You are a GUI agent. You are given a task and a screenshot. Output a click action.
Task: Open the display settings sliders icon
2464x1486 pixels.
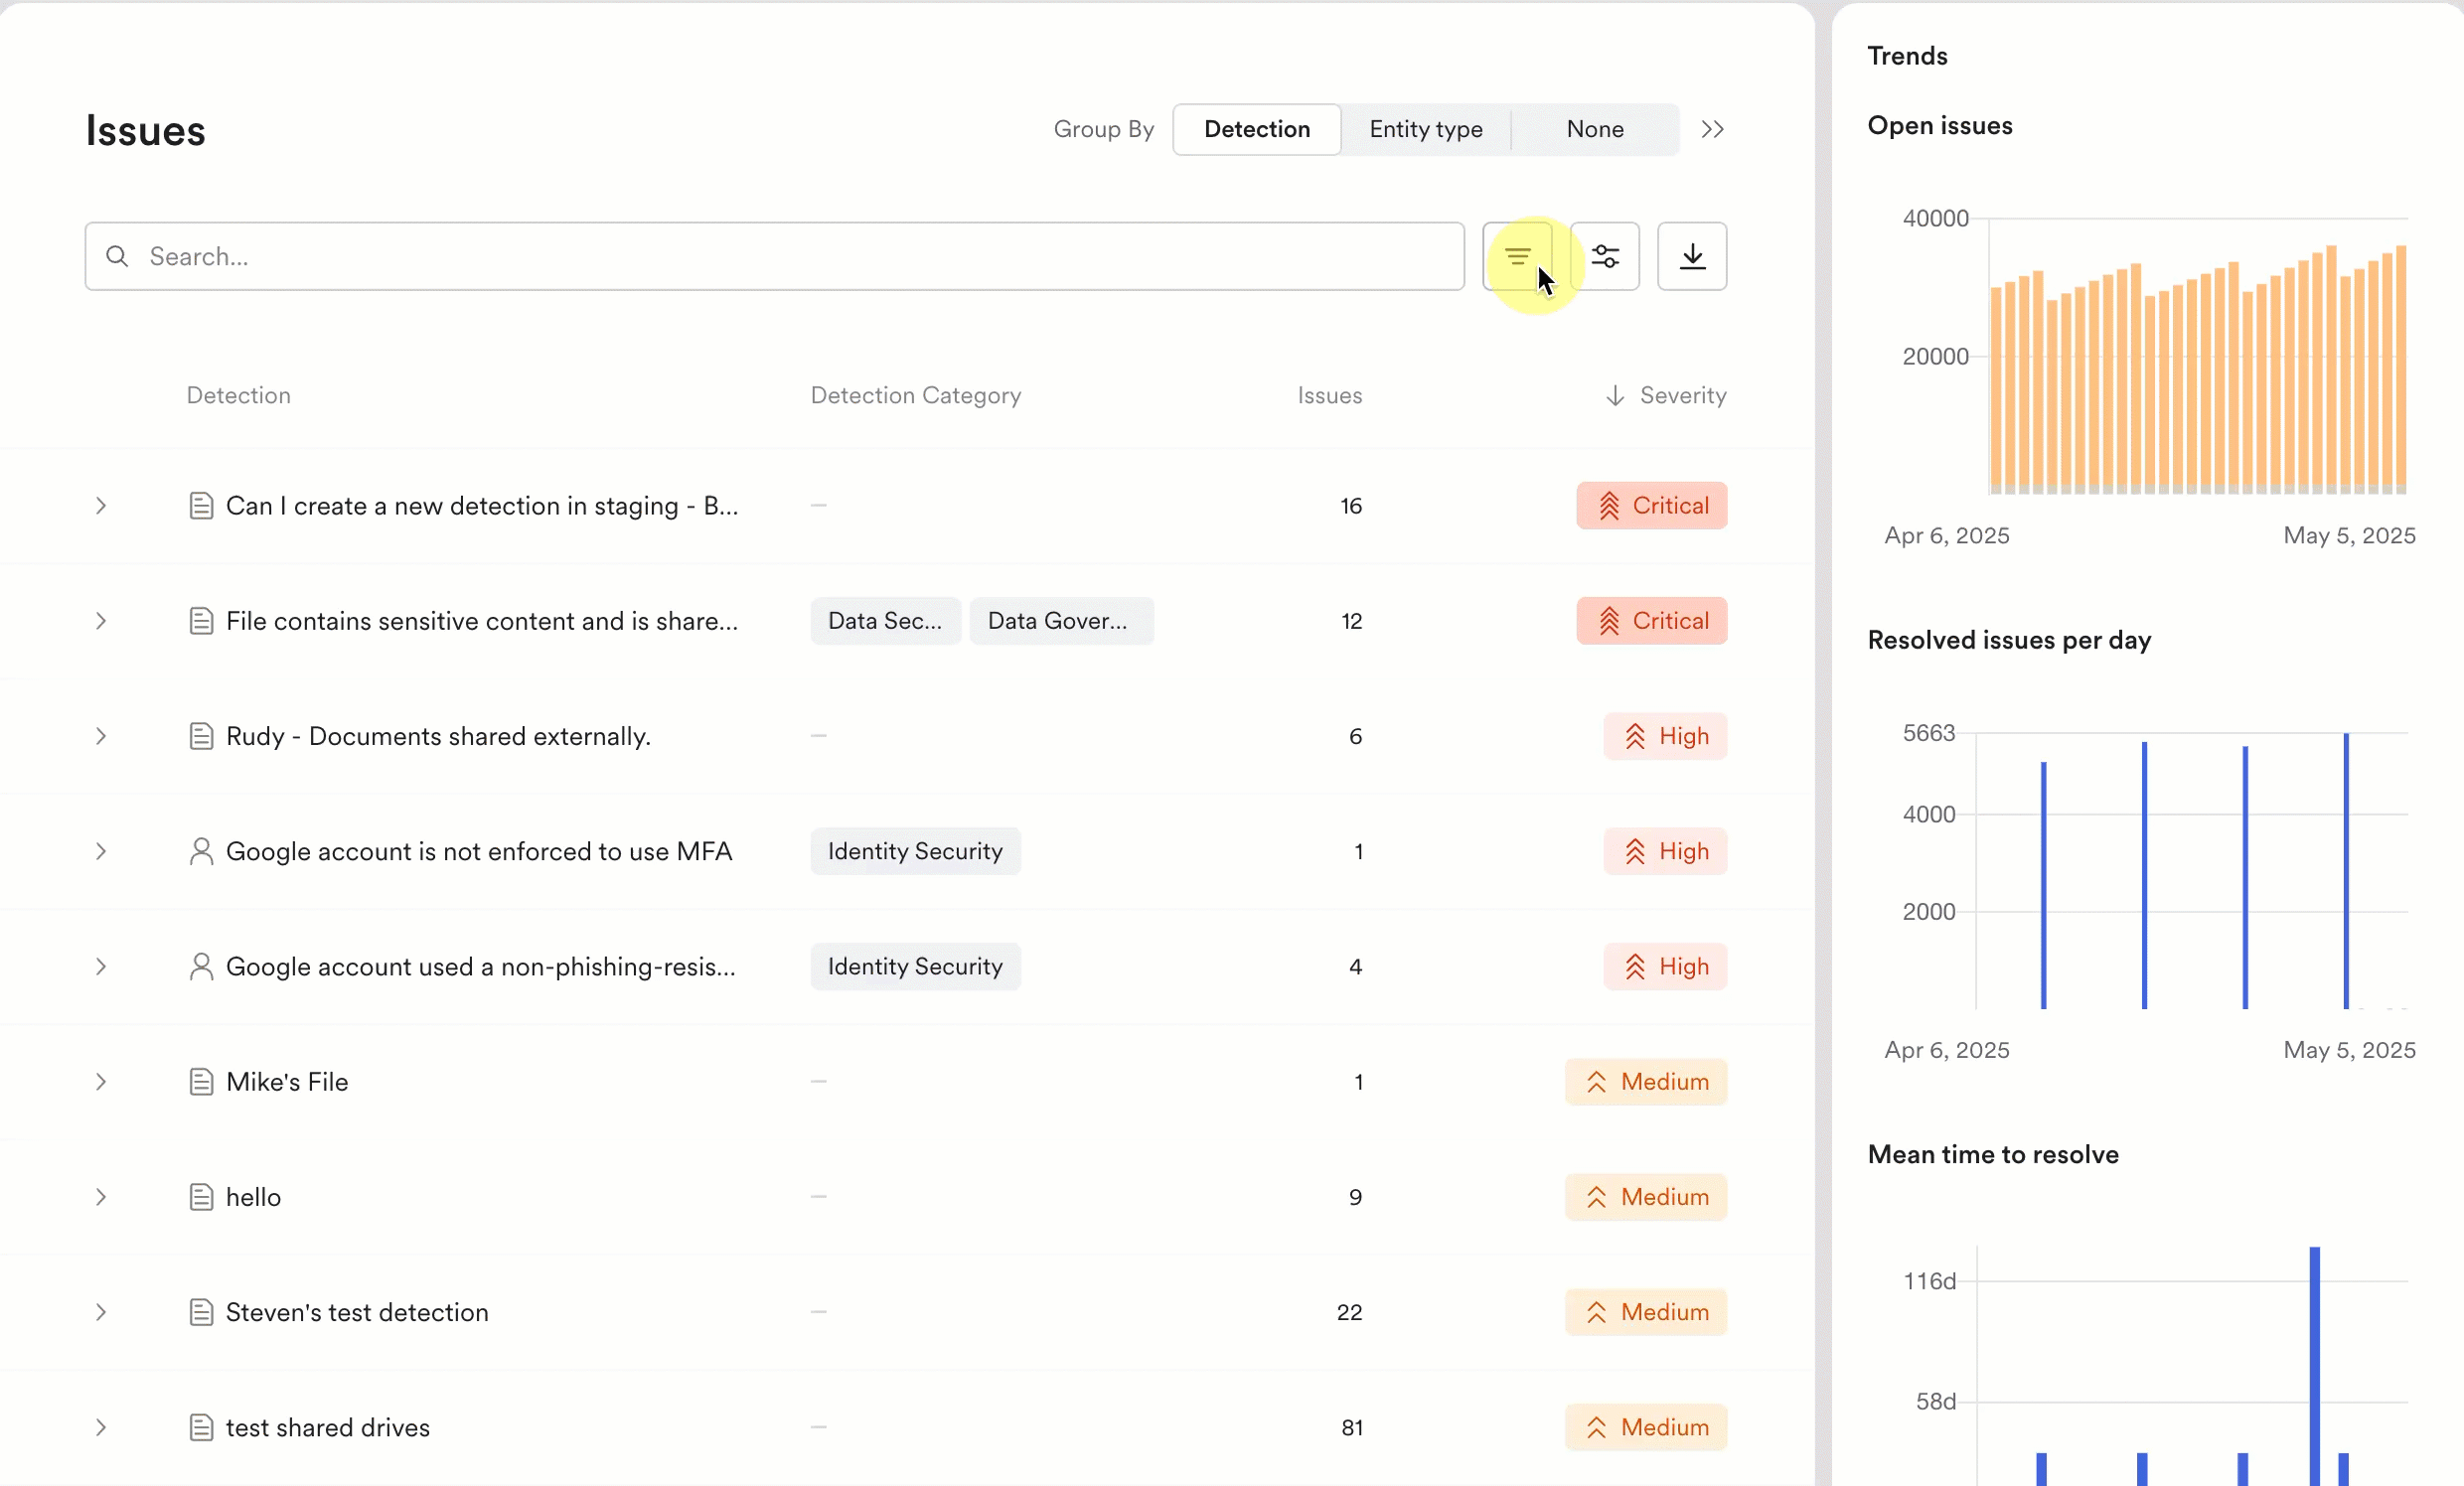pyautogui.click(x=1605, y=256)
